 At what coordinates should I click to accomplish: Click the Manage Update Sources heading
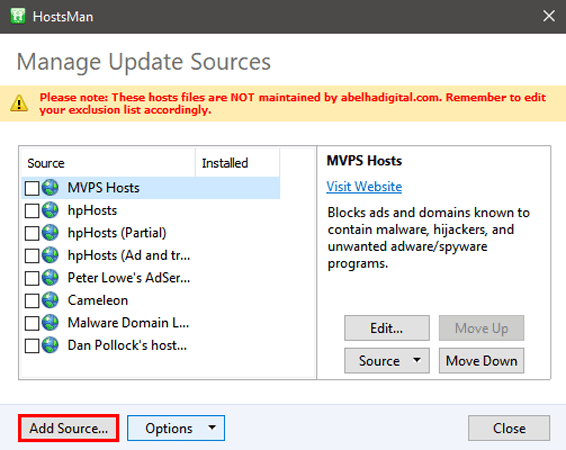[x=144, y=62]
